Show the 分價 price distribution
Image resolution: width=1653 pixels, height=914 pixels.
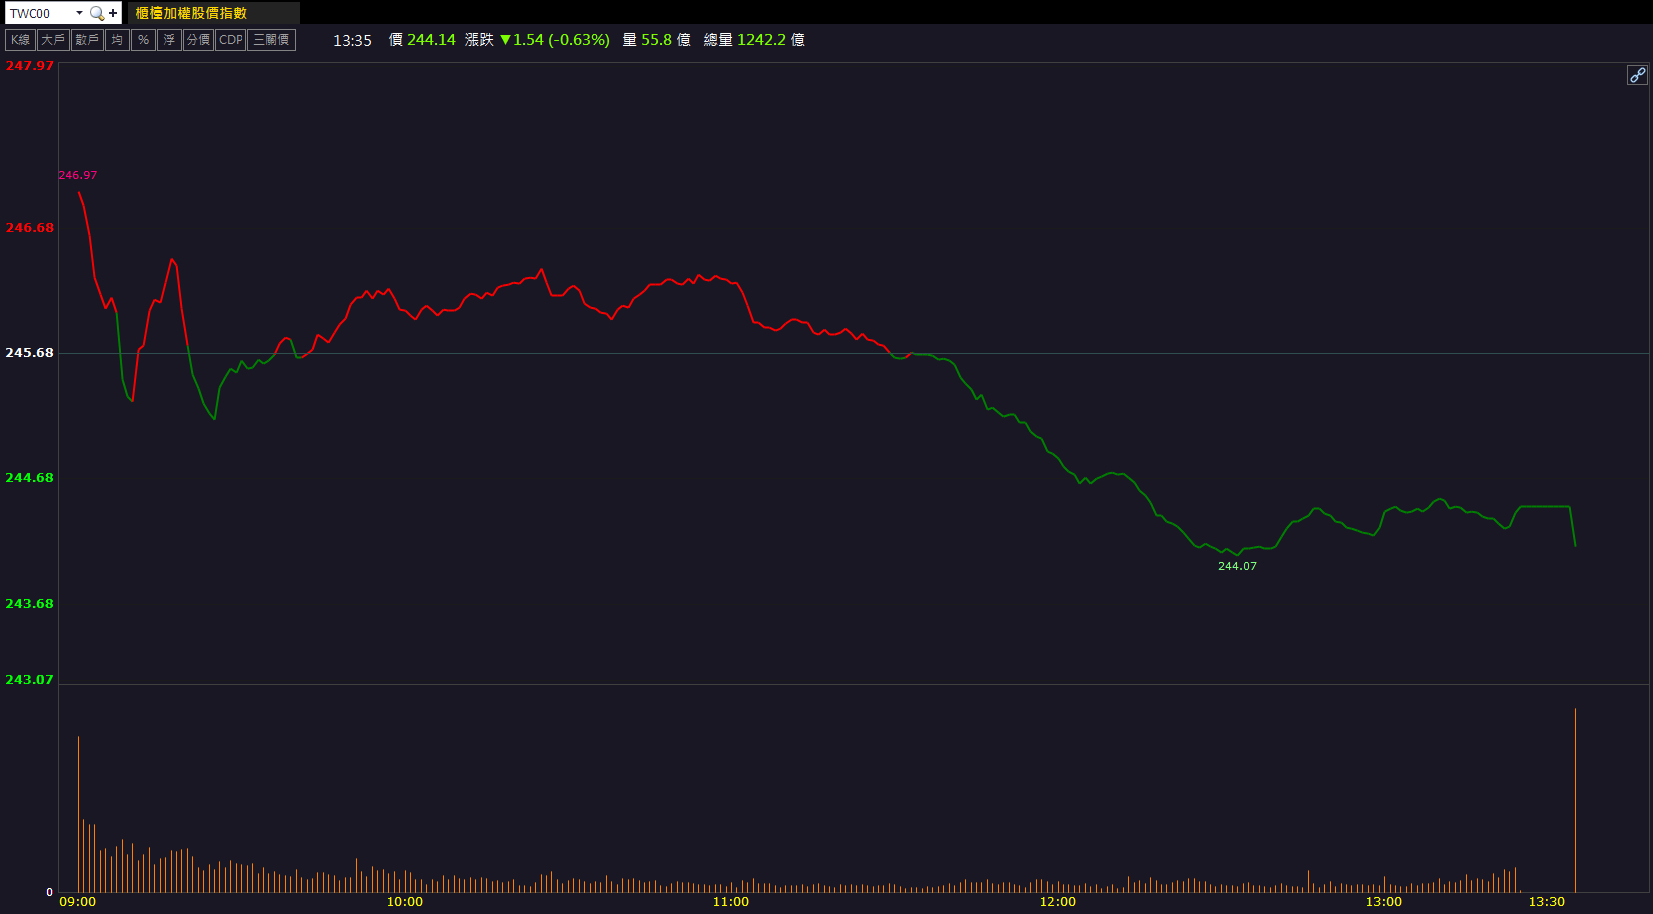point(198,40)
